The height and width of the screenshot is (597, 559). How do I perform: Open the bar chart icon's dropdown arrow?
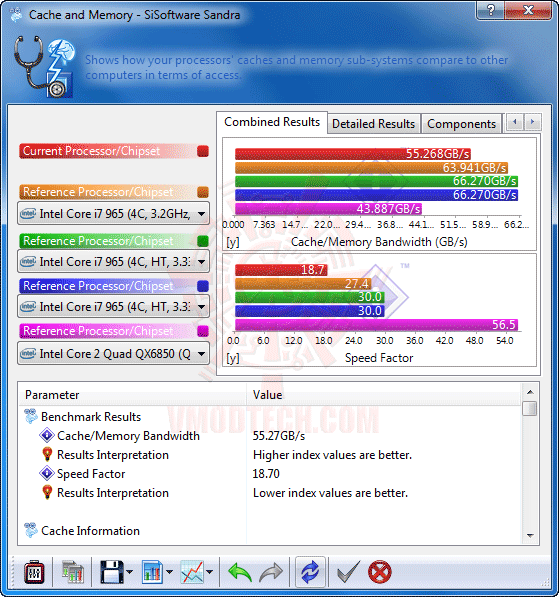pyautogui.click(x=169, y=571)
